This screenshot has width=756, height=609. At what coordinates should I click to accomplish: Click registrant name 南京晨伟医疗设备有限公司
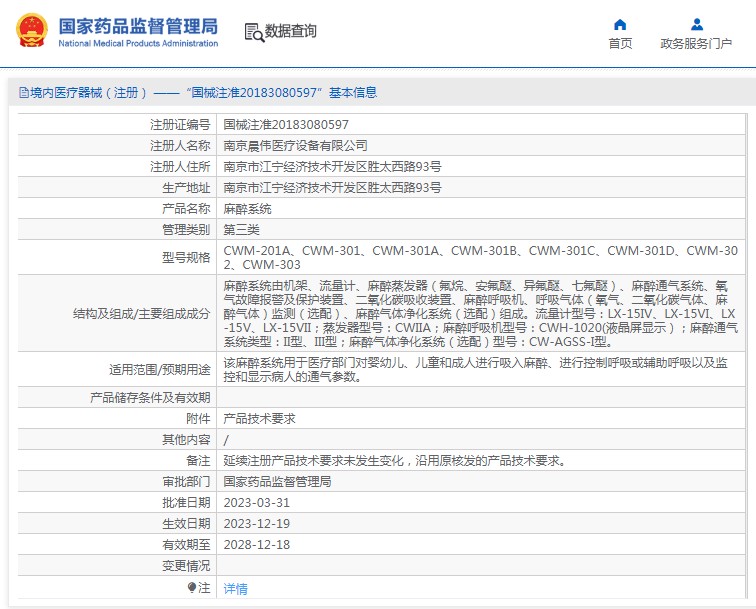[x=288, y=146]
